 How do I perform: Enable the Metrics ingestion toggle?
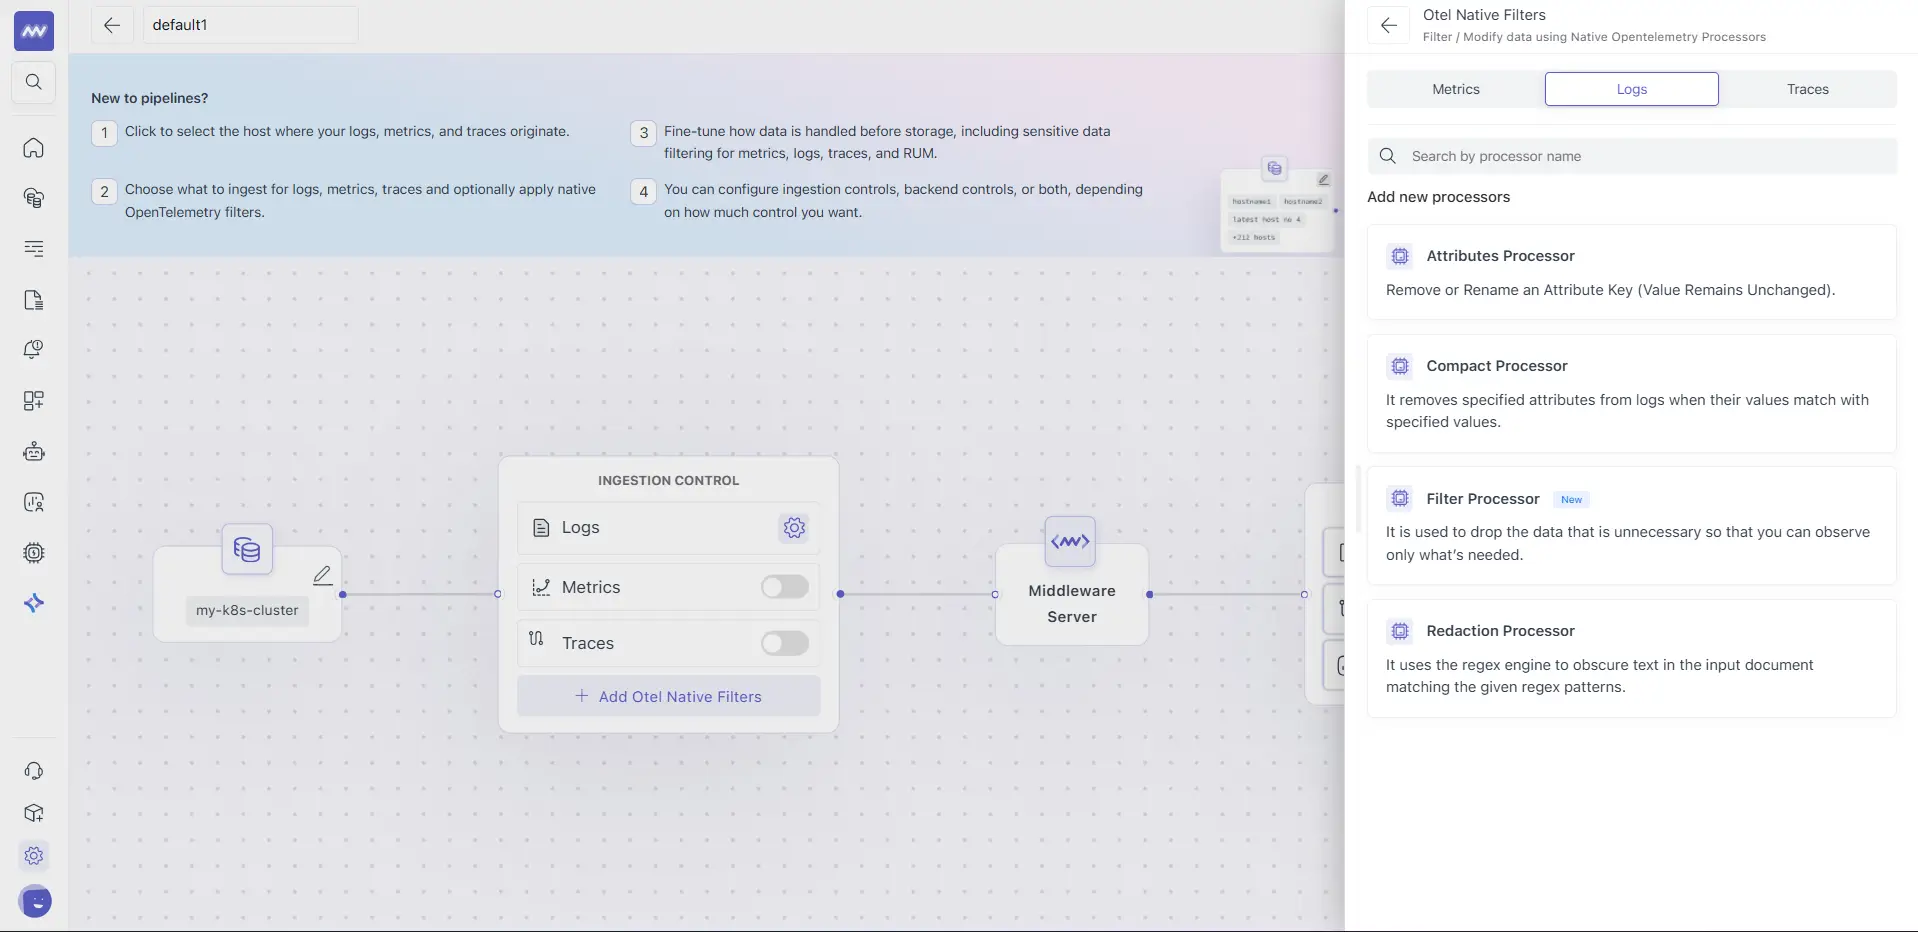(x=784, y=586)
